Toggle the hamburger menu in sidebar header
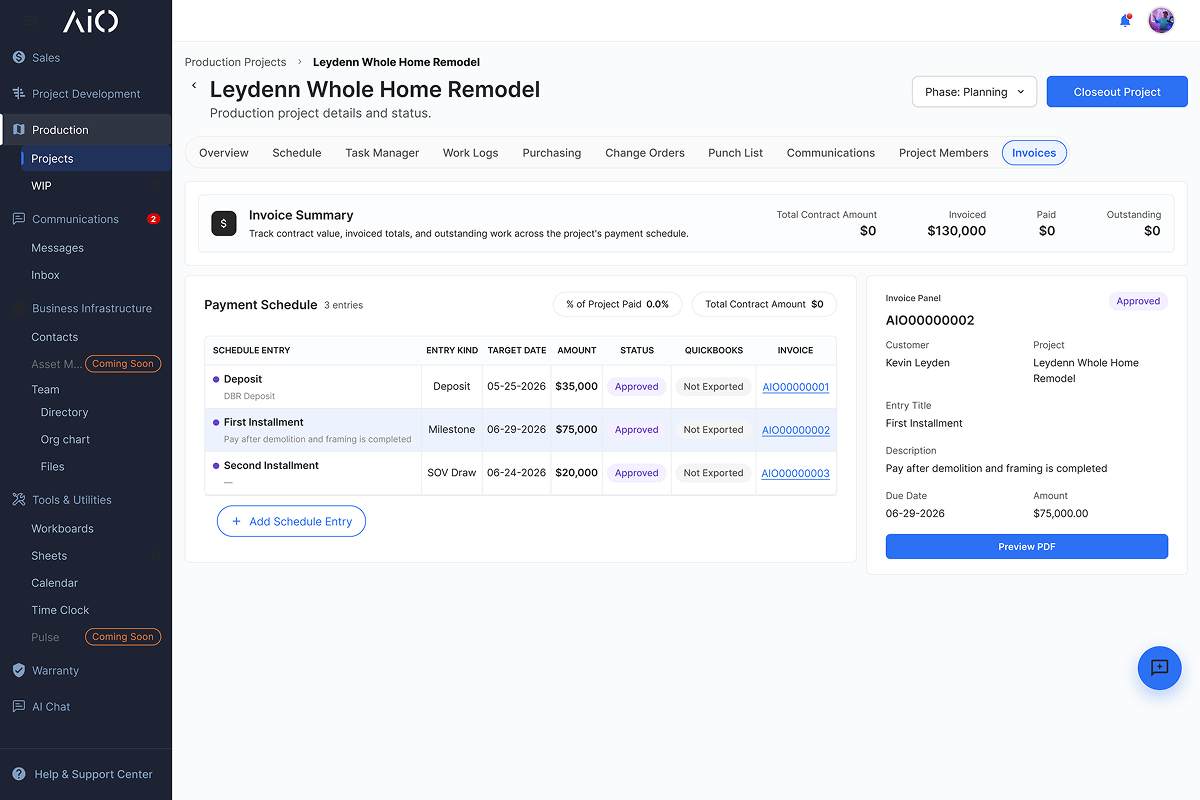 (x=31, y=21)
